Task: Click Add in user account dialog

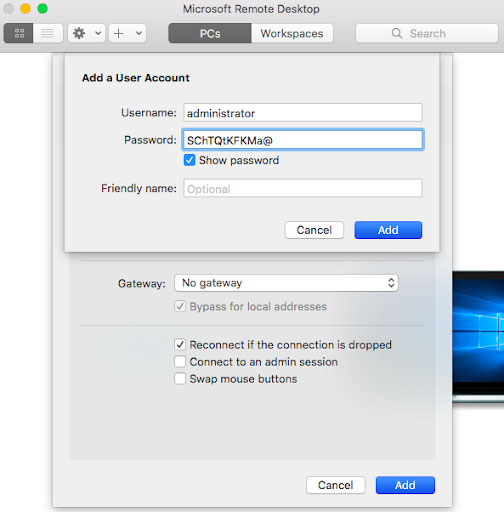Action: pyautogui.click(x=388, y=230)
